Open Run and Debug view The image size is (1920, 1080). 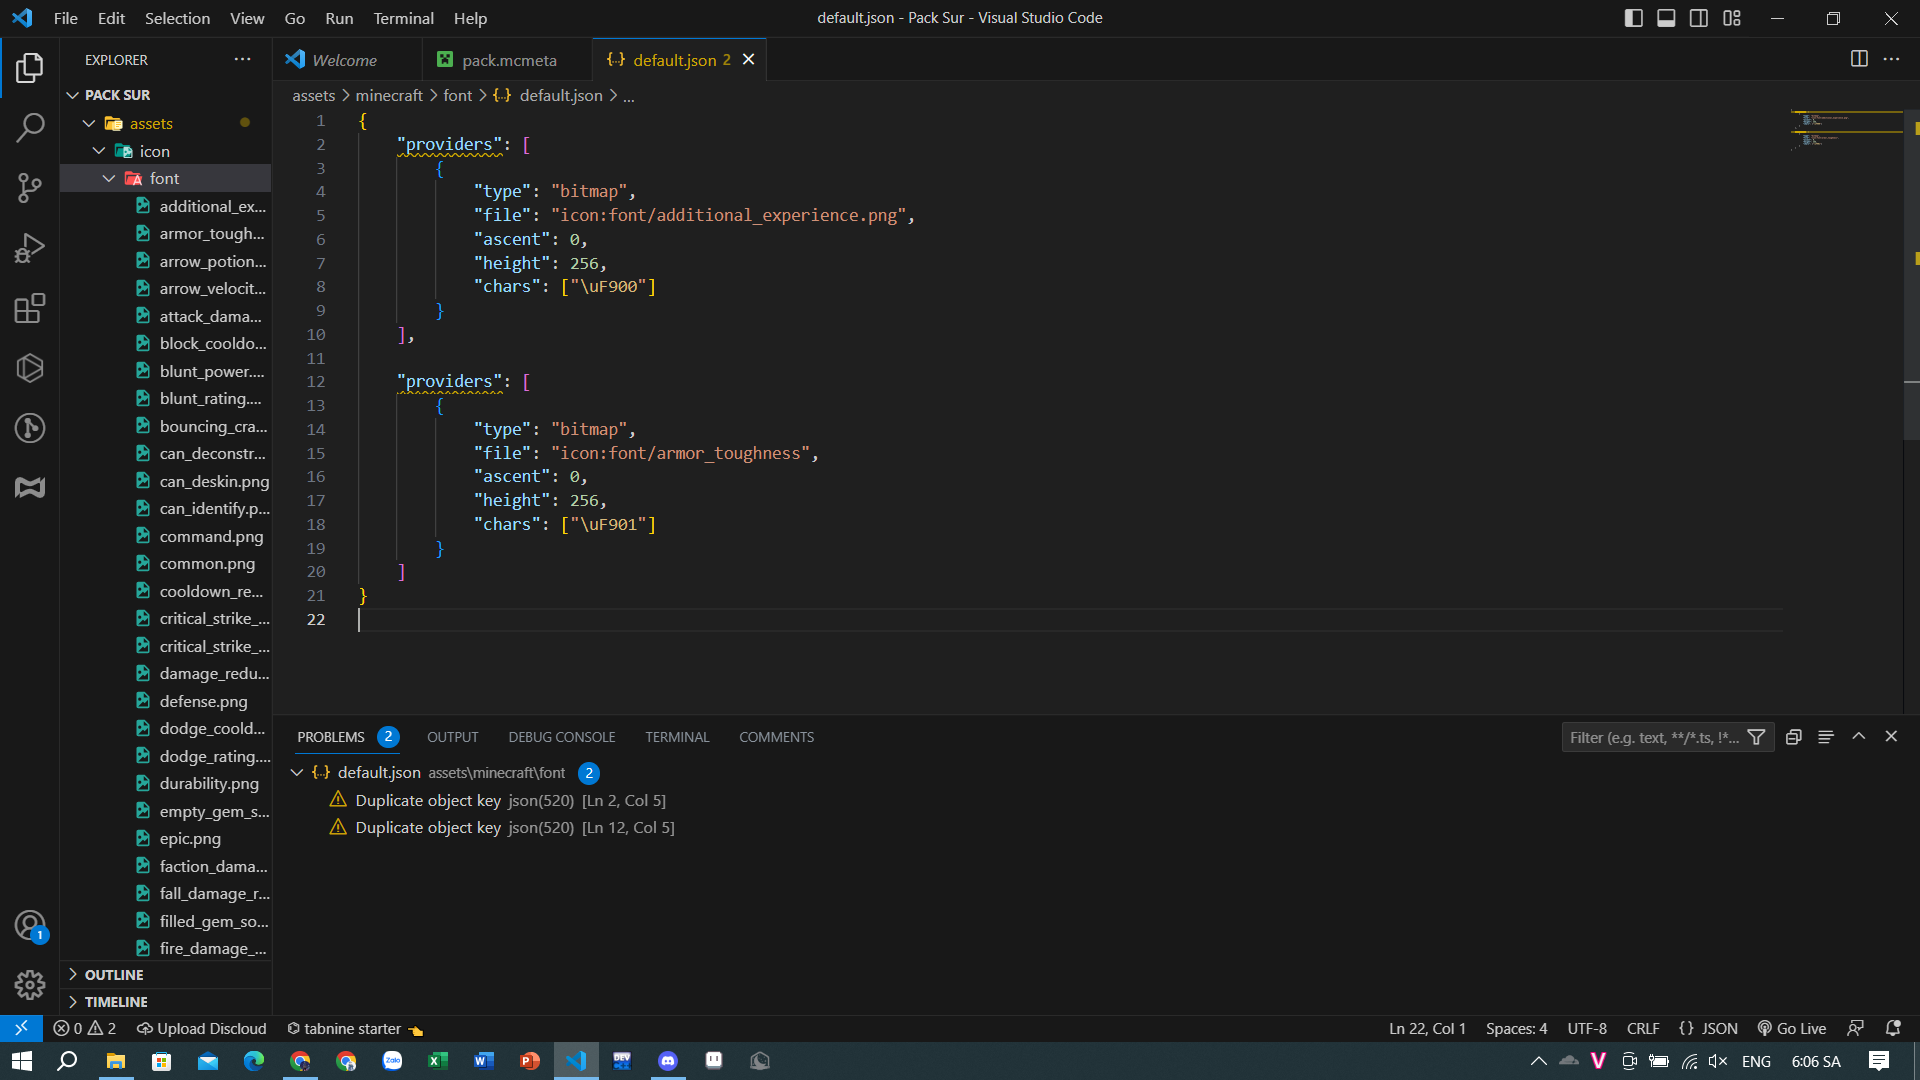coord(30,248)
